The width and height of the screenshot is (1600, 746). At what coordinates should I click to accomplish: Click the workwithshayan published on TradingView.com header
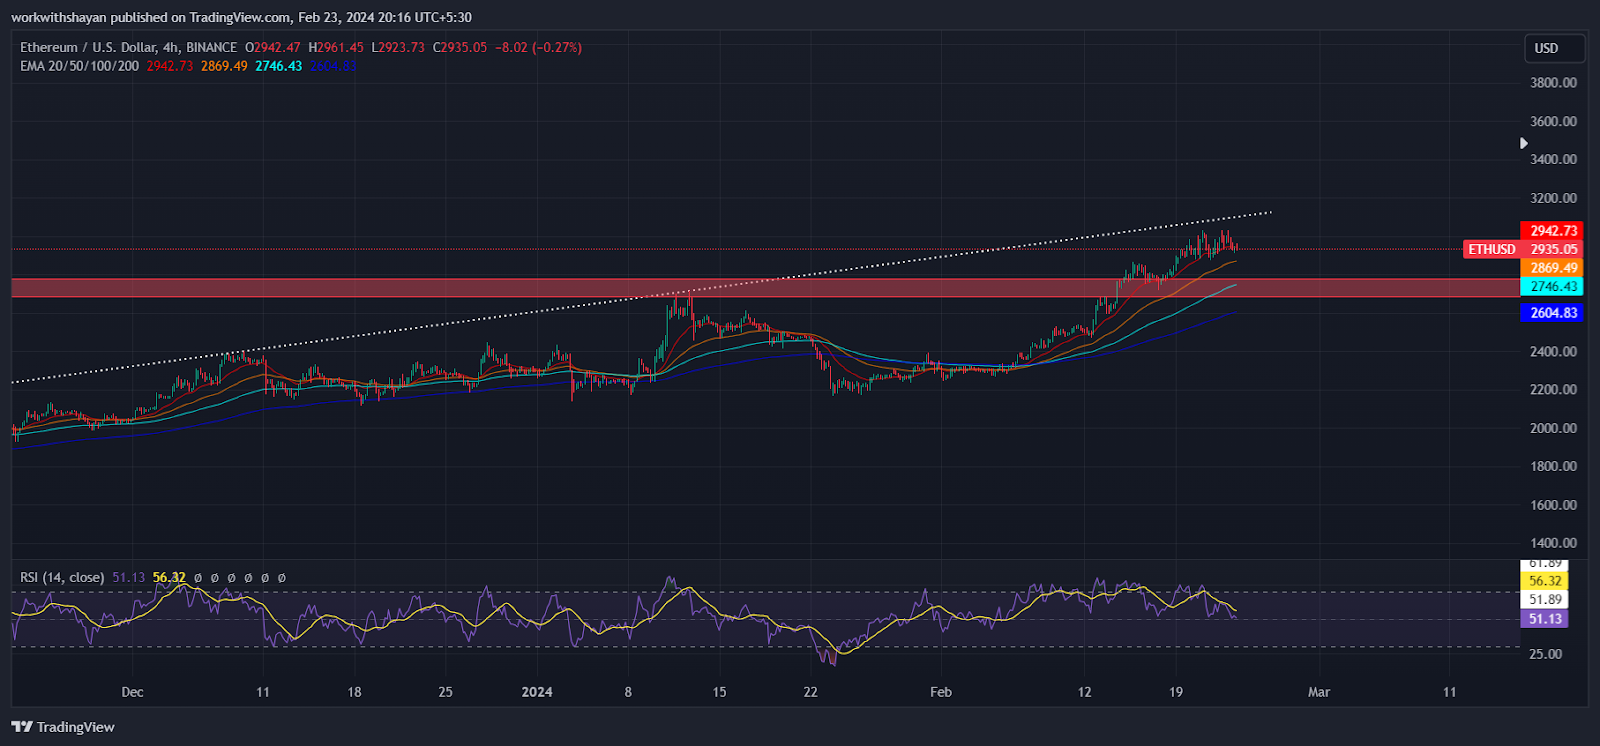coord(241,17)
